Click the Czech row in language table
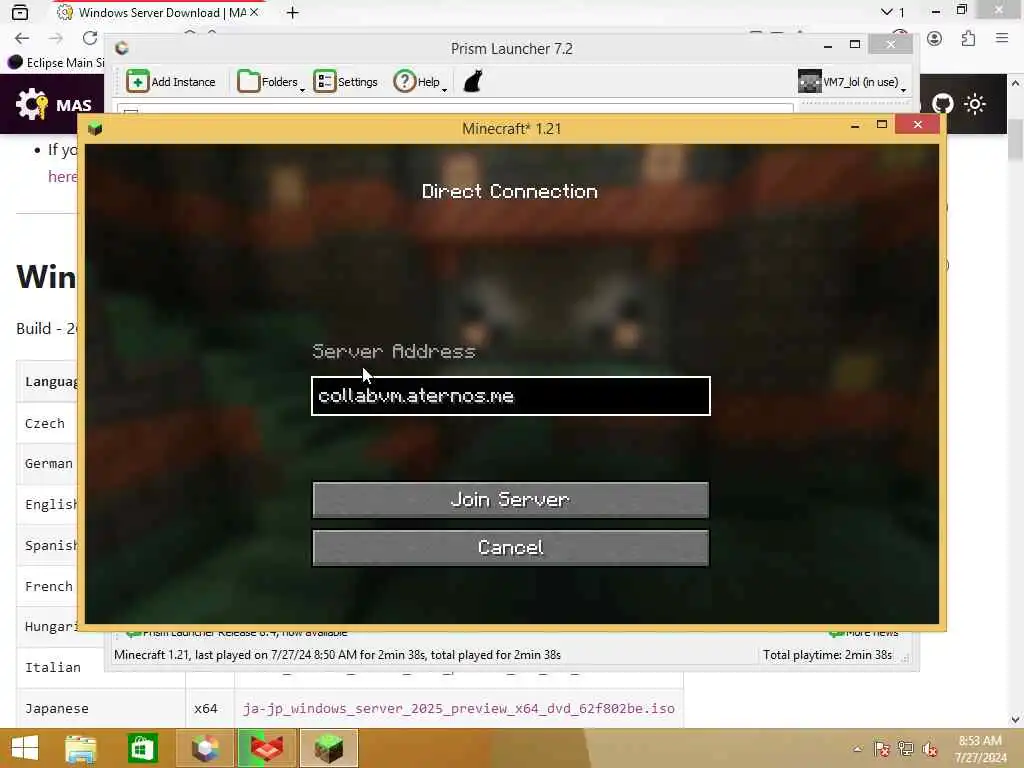 (46, 424)
